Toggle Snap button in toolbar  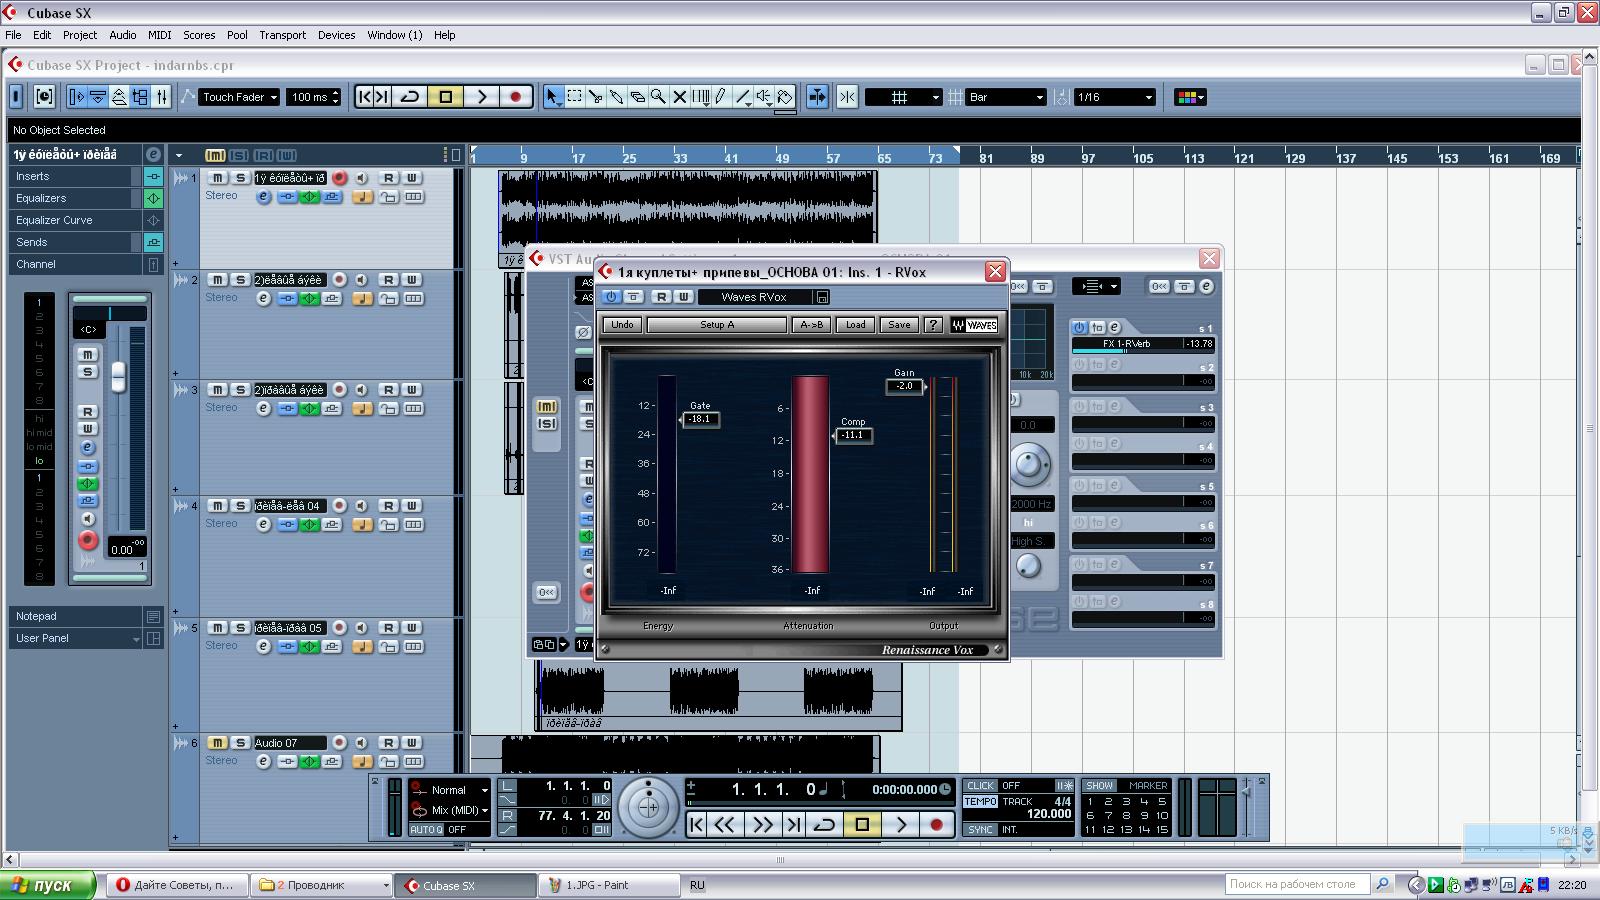(847, 97)
